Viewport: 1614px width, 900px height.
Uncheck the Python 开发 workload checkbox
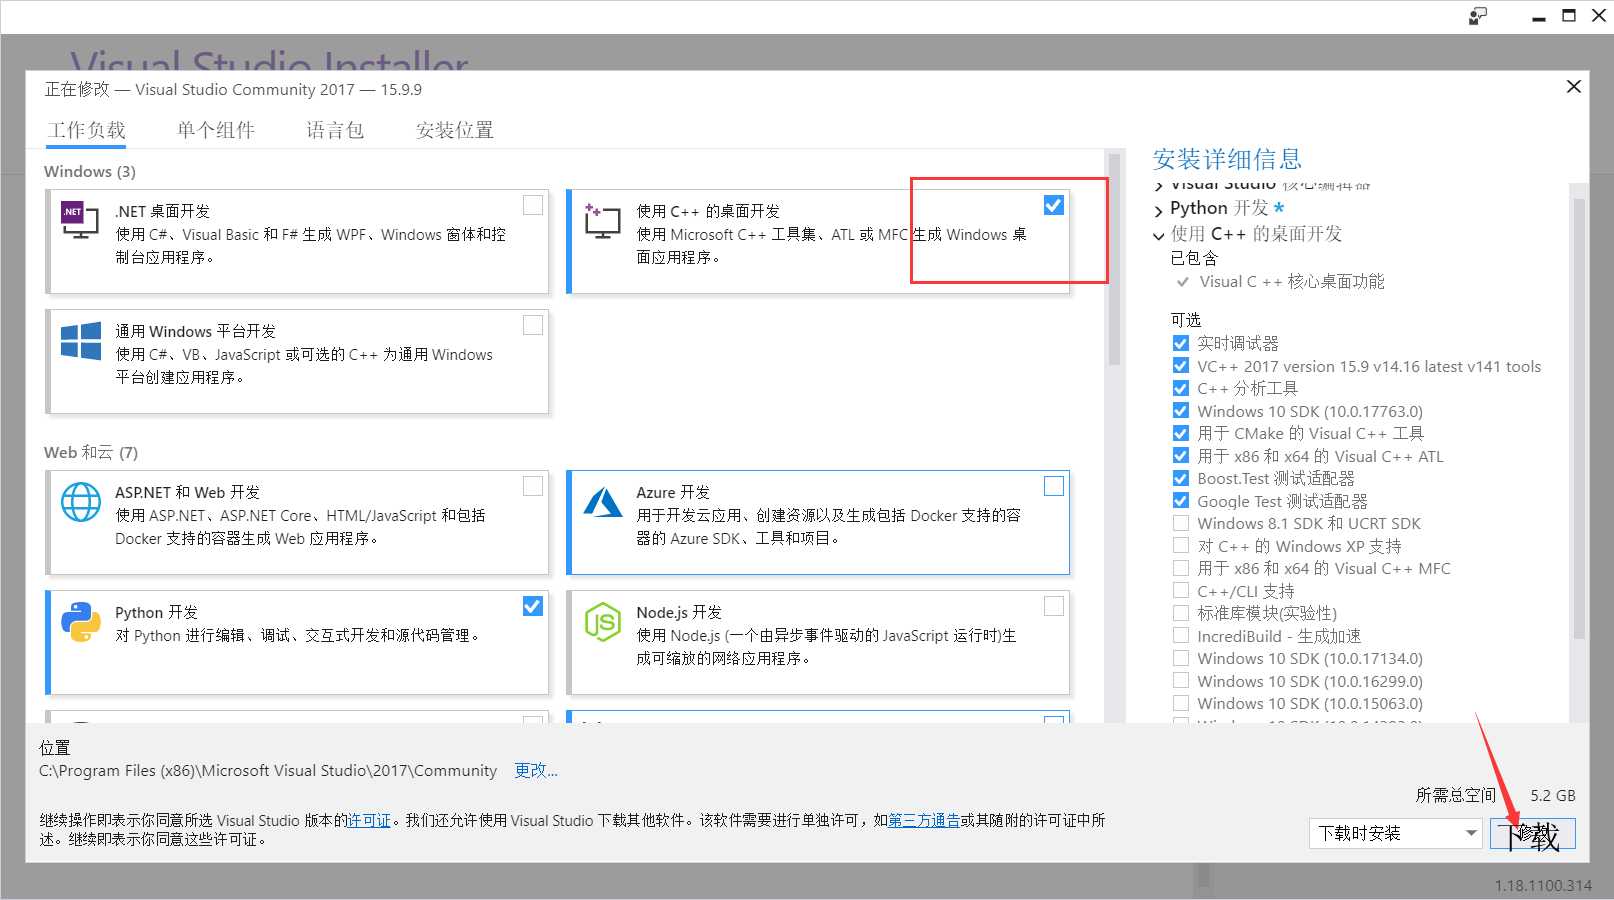click(x=533, y=606)
